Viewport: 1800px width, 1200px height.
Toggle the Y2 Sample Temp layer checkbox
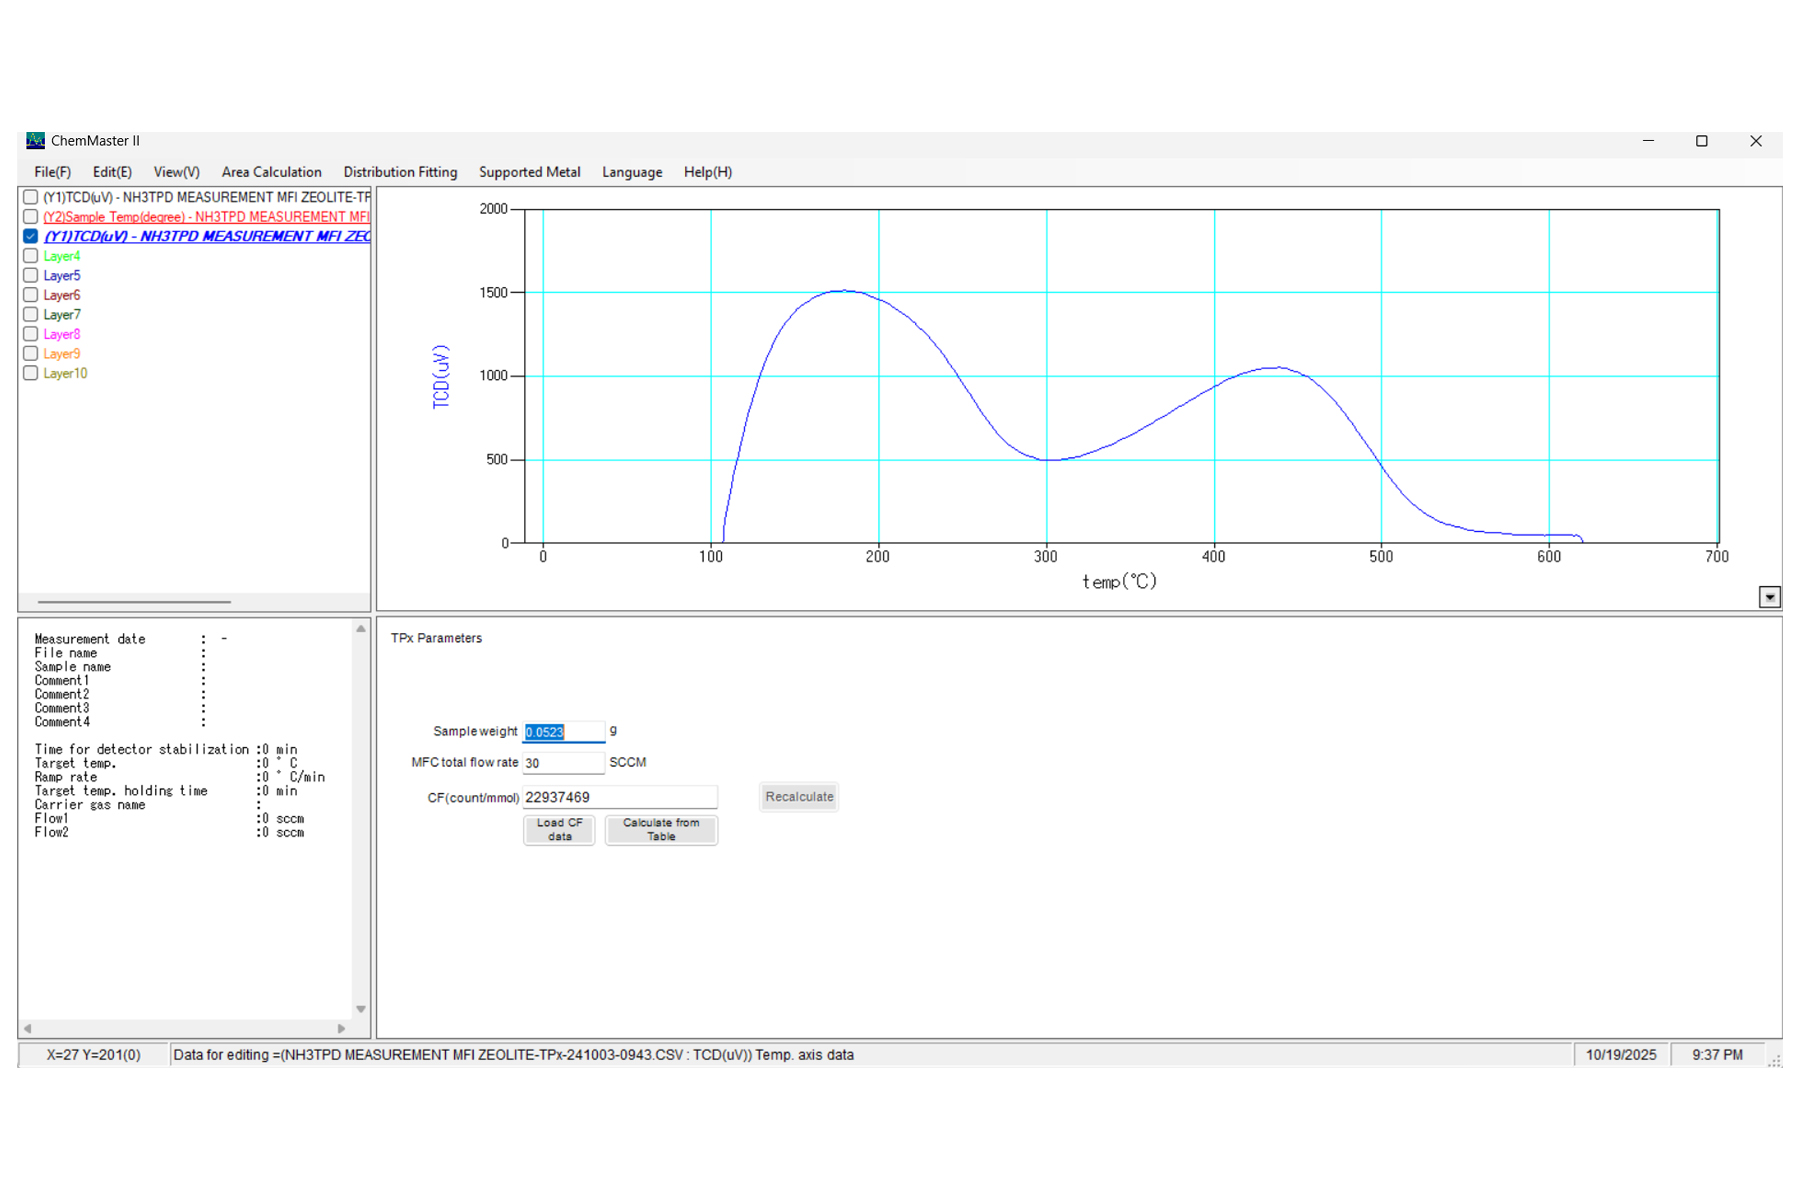(31, 217)
